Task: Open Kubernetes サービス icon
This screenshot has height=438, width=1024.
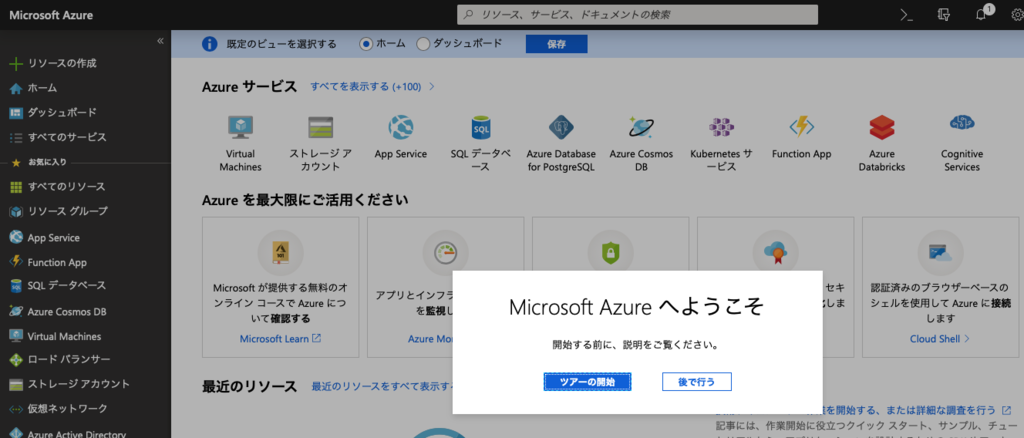Action: 722,127
